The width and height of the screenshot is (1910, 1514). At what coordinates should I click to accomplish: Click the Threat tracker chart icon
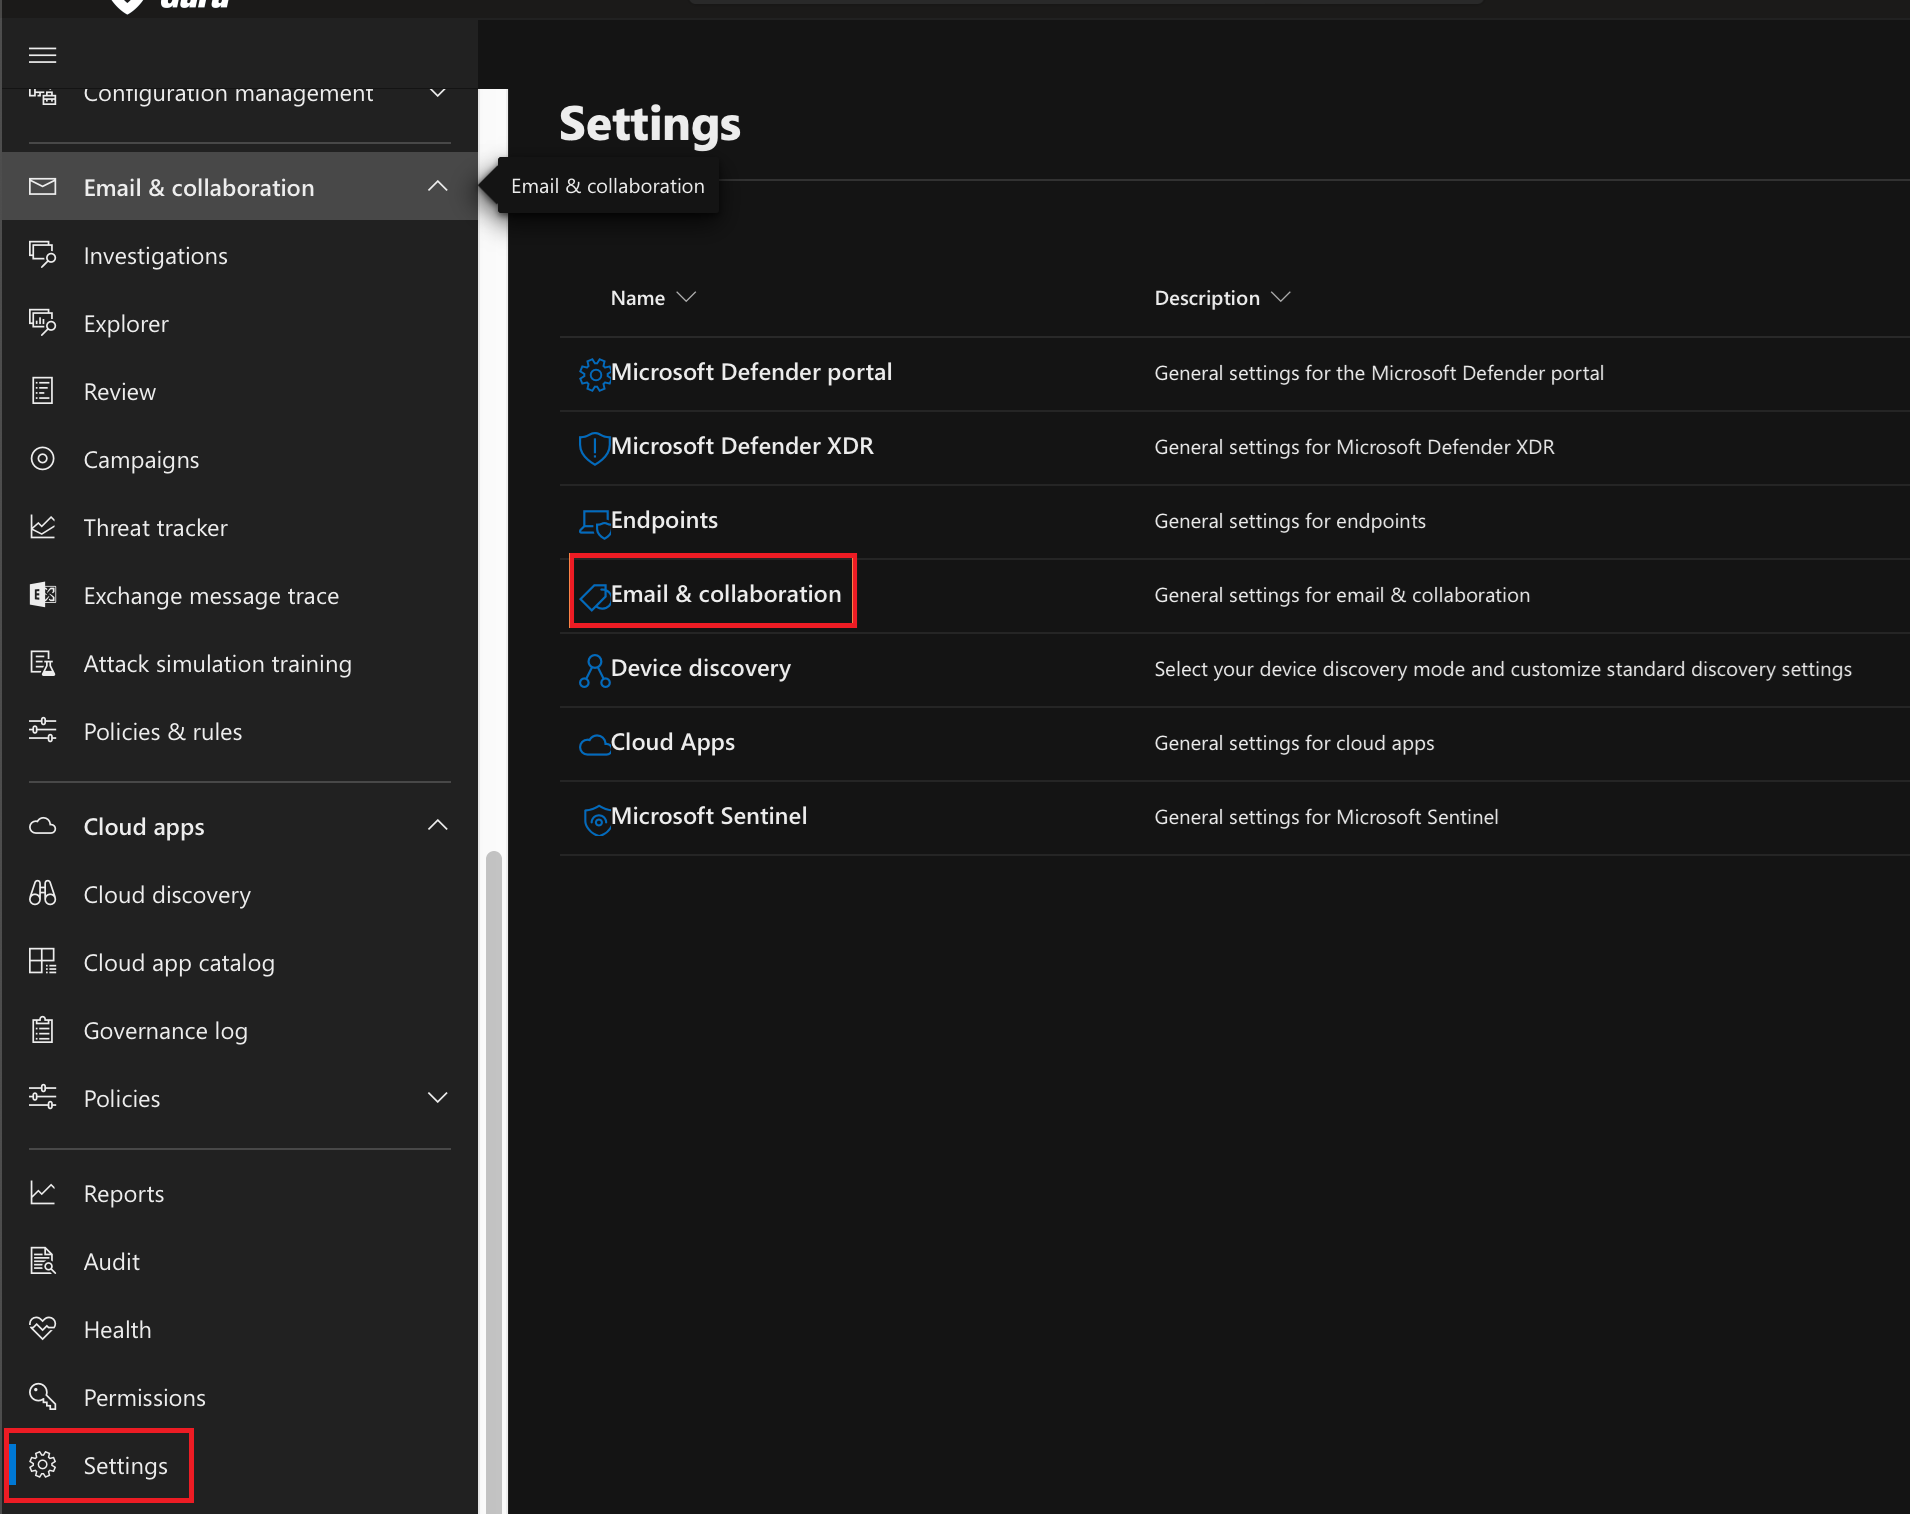[x=42, y=527]
